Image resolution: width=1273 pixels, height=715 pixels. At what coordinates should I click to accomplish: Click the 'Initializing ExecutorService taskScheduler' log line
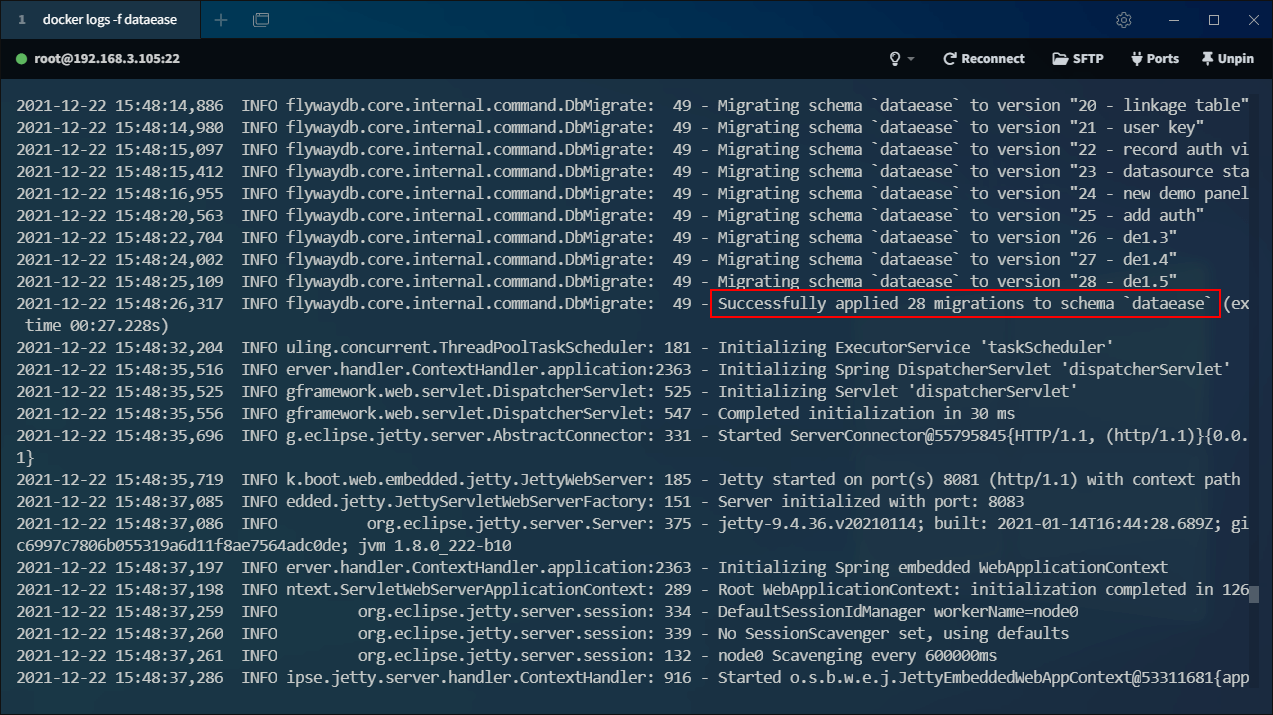pyautogui.click(x=915, y=348)
